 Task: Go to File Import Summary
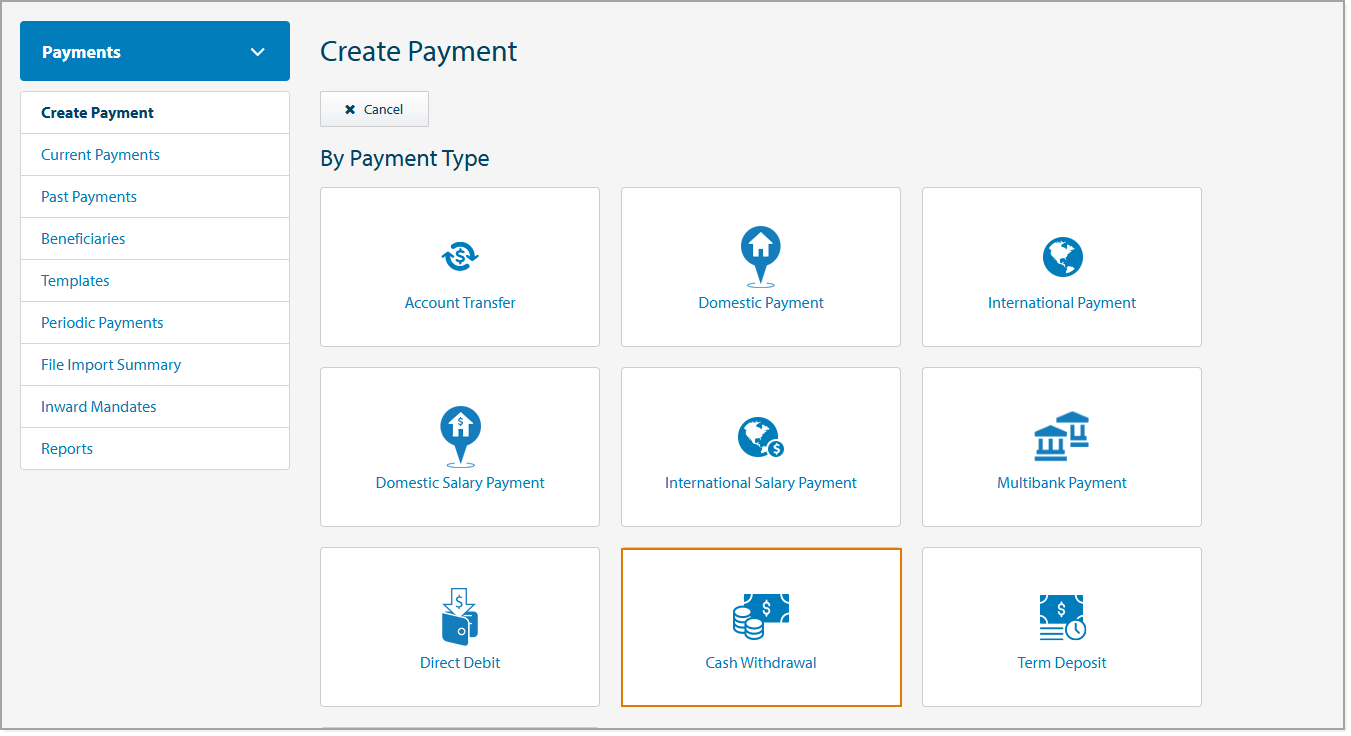[x=110, y=364]
